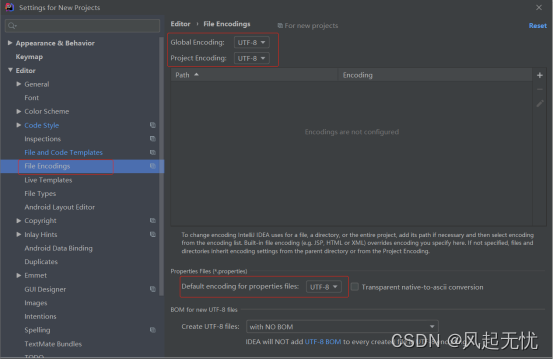This screenshot has width=554, height=360.
Task: Open Images settings page
Action: pyautogui.click(x=36, y=303)
